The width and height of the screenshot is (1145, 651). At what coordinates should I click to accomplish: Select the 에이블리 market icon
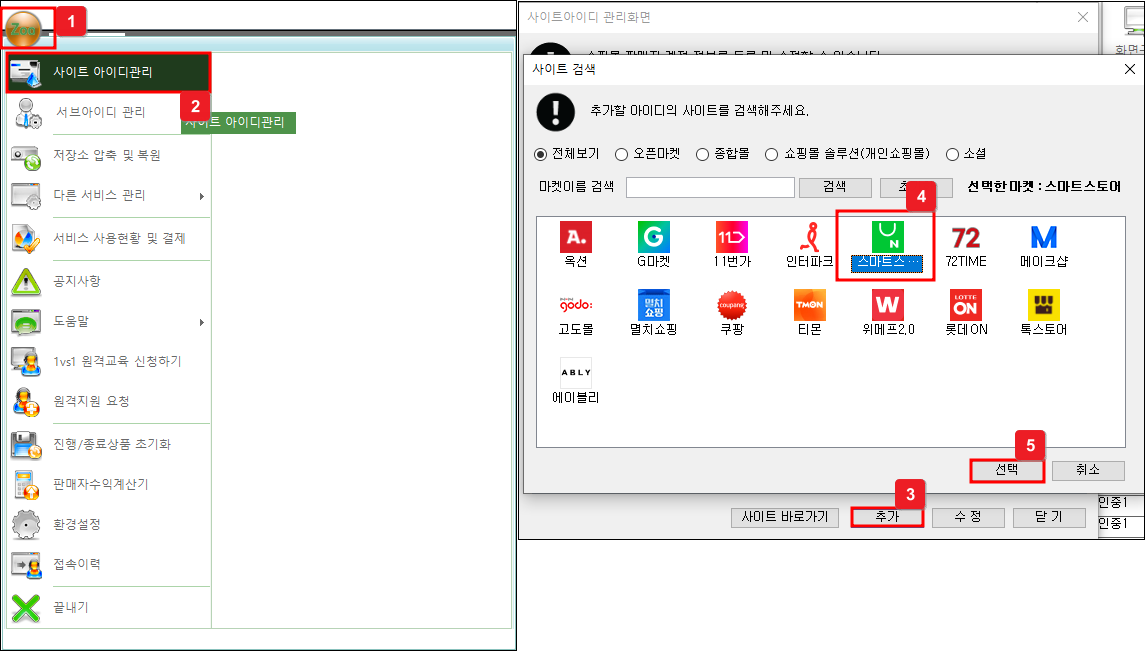[575, 373]
